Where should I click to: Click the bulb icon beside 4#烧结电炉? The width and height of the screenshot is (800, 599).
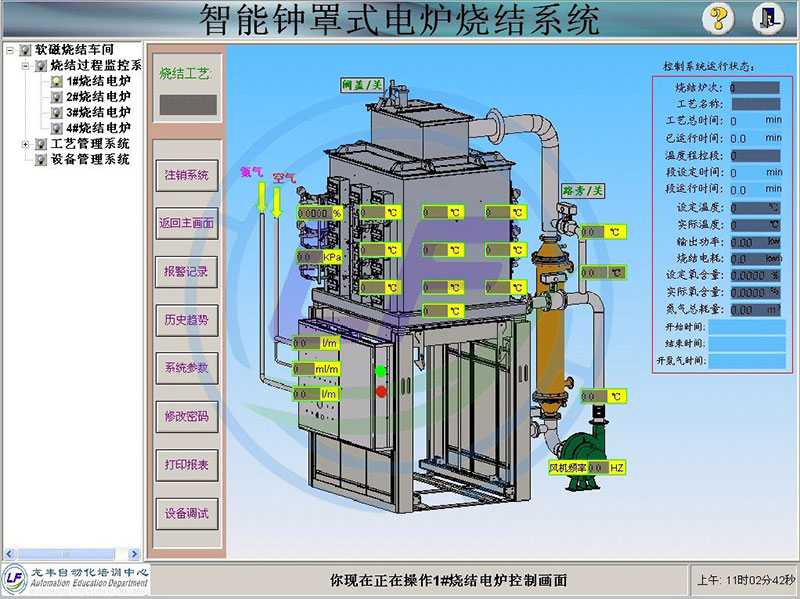(56, 128)
